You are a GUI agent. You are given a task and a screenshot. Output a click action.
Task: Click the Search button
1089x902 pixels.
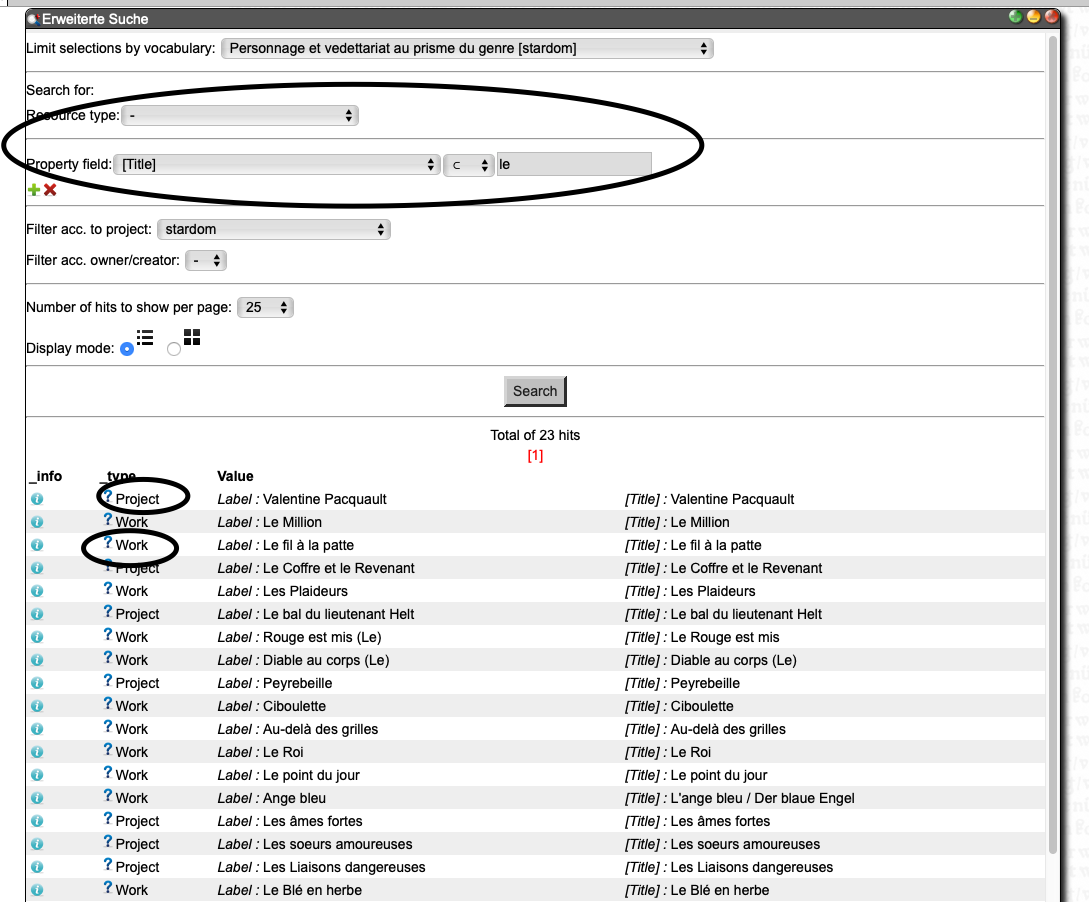(x=535, y=391)
